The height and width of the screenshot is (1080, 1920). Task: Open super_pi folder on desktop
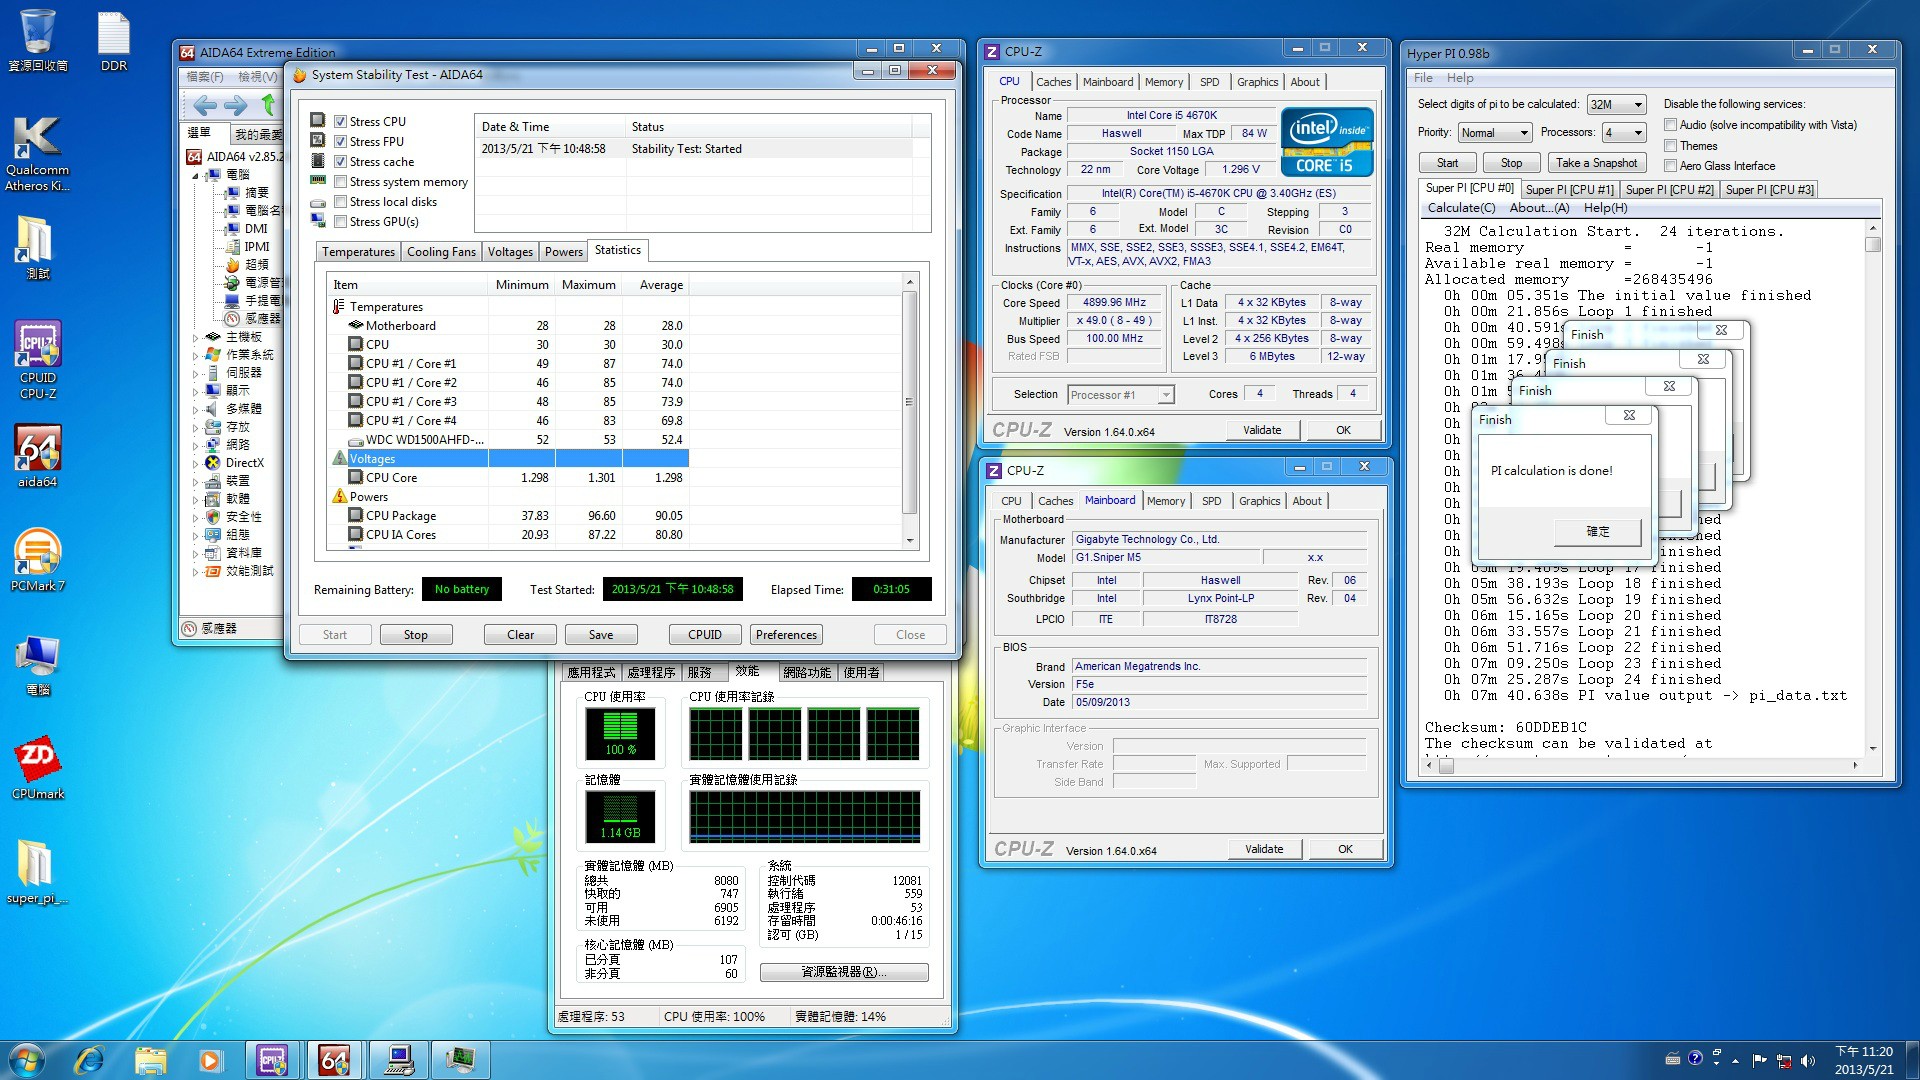click(x=38, y=870)
